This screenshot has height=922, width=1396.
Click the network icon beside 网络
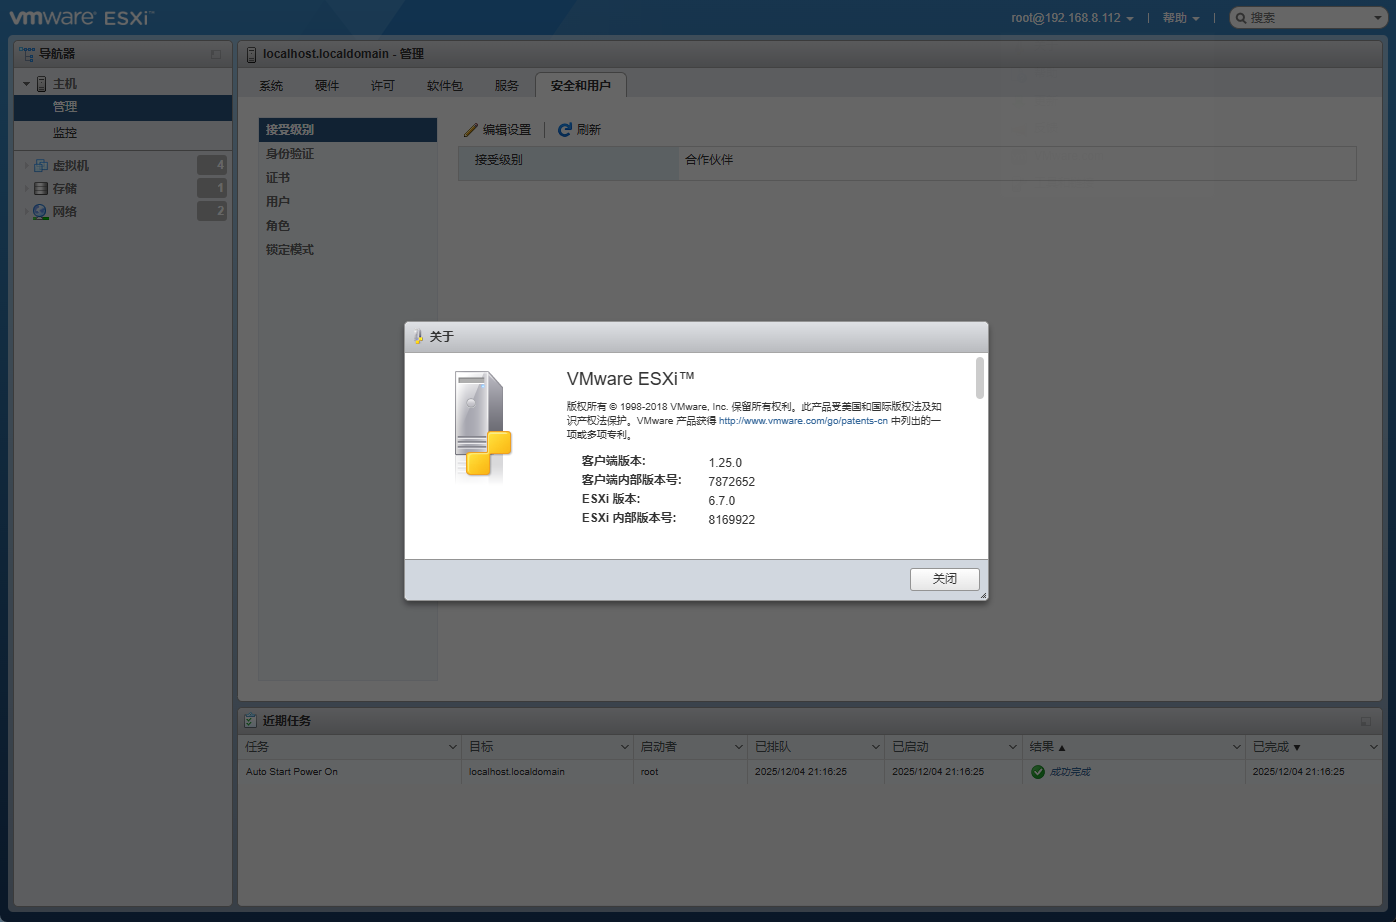(41, 211)
